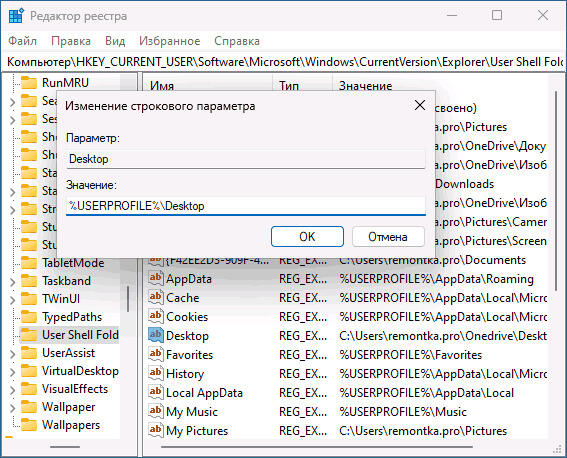Expand the VirtualDesktop key chevron
Viewport: 567px width, 458px height.
click(12, 372)
